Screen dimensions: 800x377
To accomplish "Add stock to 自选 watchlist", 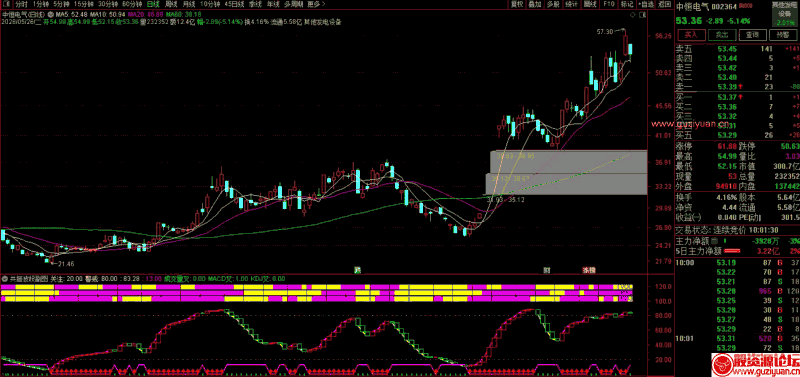I will pyautogui.click(x=645, y=5).
